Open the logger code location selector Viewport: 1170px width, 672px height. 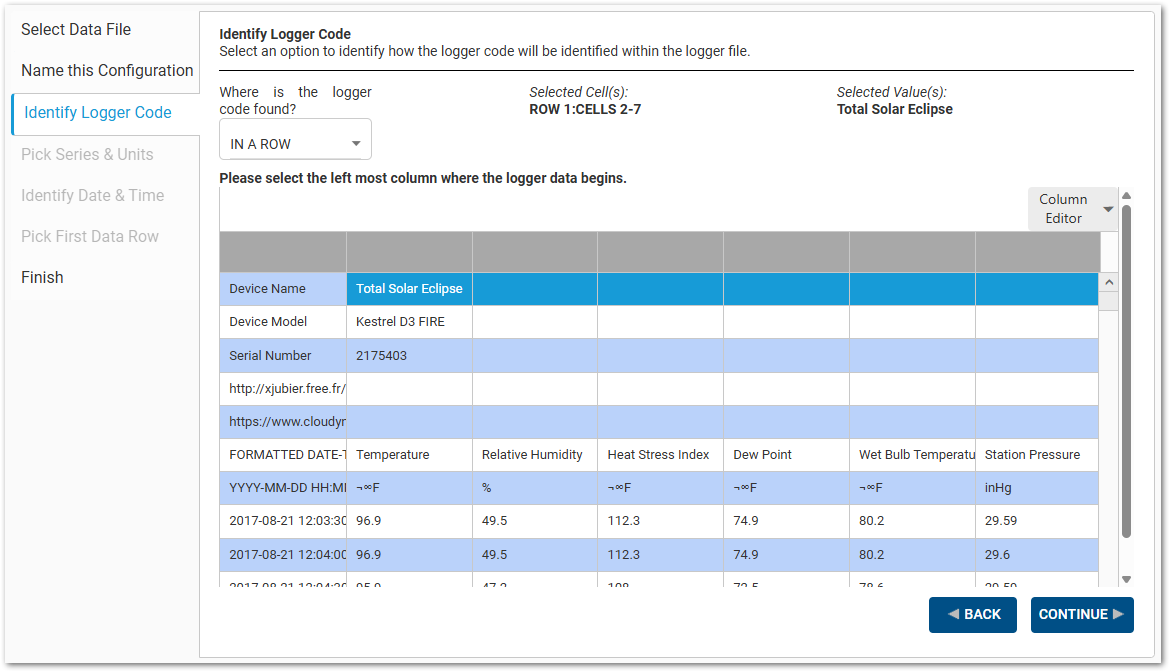tap(294, 139)
